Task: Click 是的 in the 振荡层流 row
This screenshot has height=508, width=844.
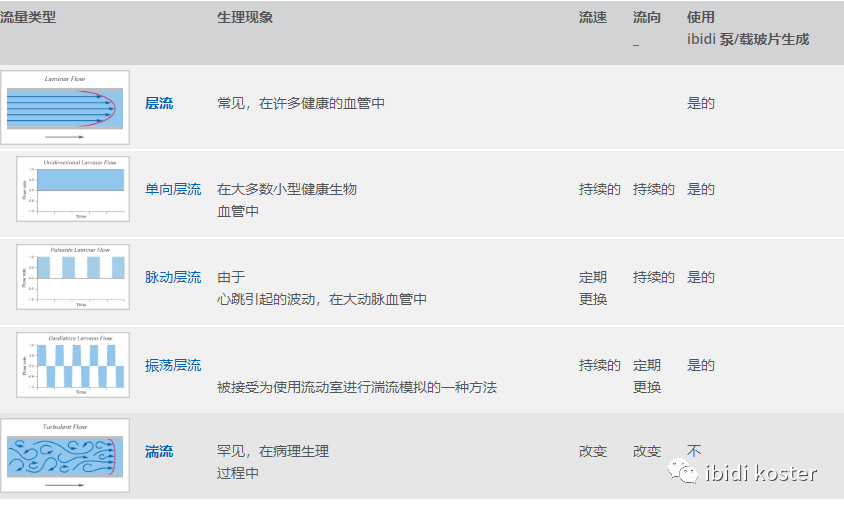Action: coord(700,365)
